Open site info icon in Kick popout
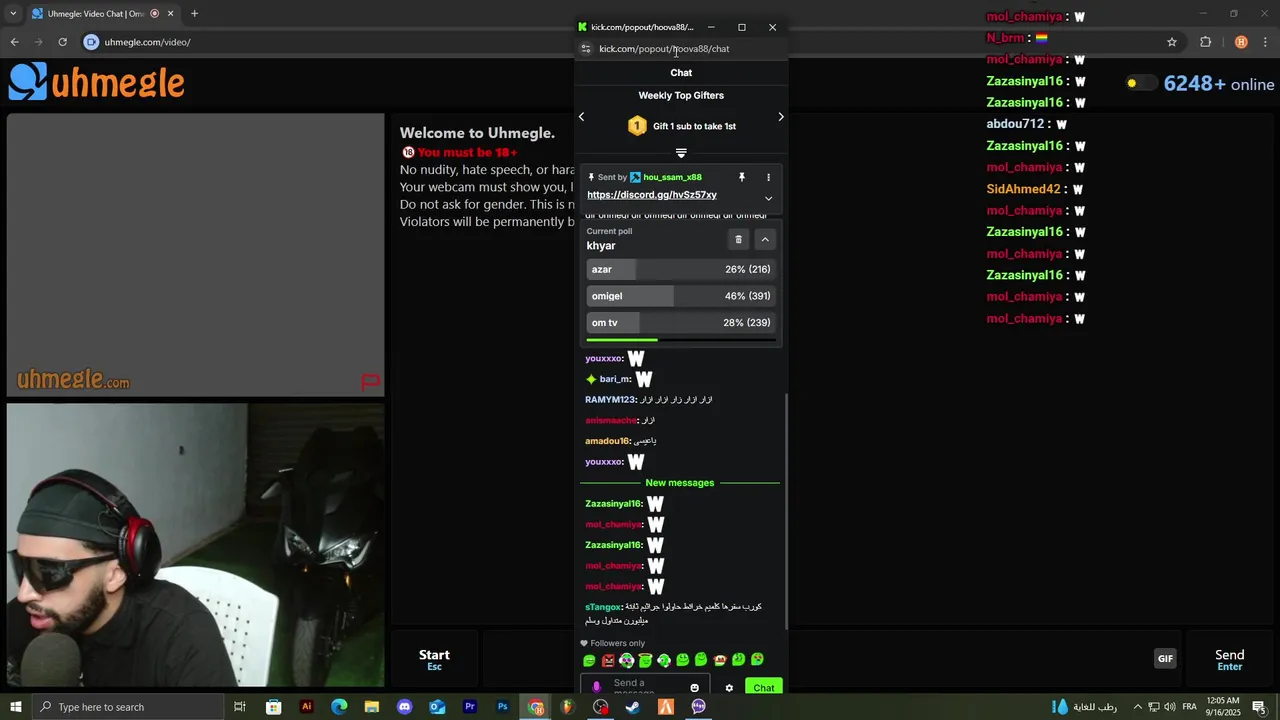 pos(586,49)
